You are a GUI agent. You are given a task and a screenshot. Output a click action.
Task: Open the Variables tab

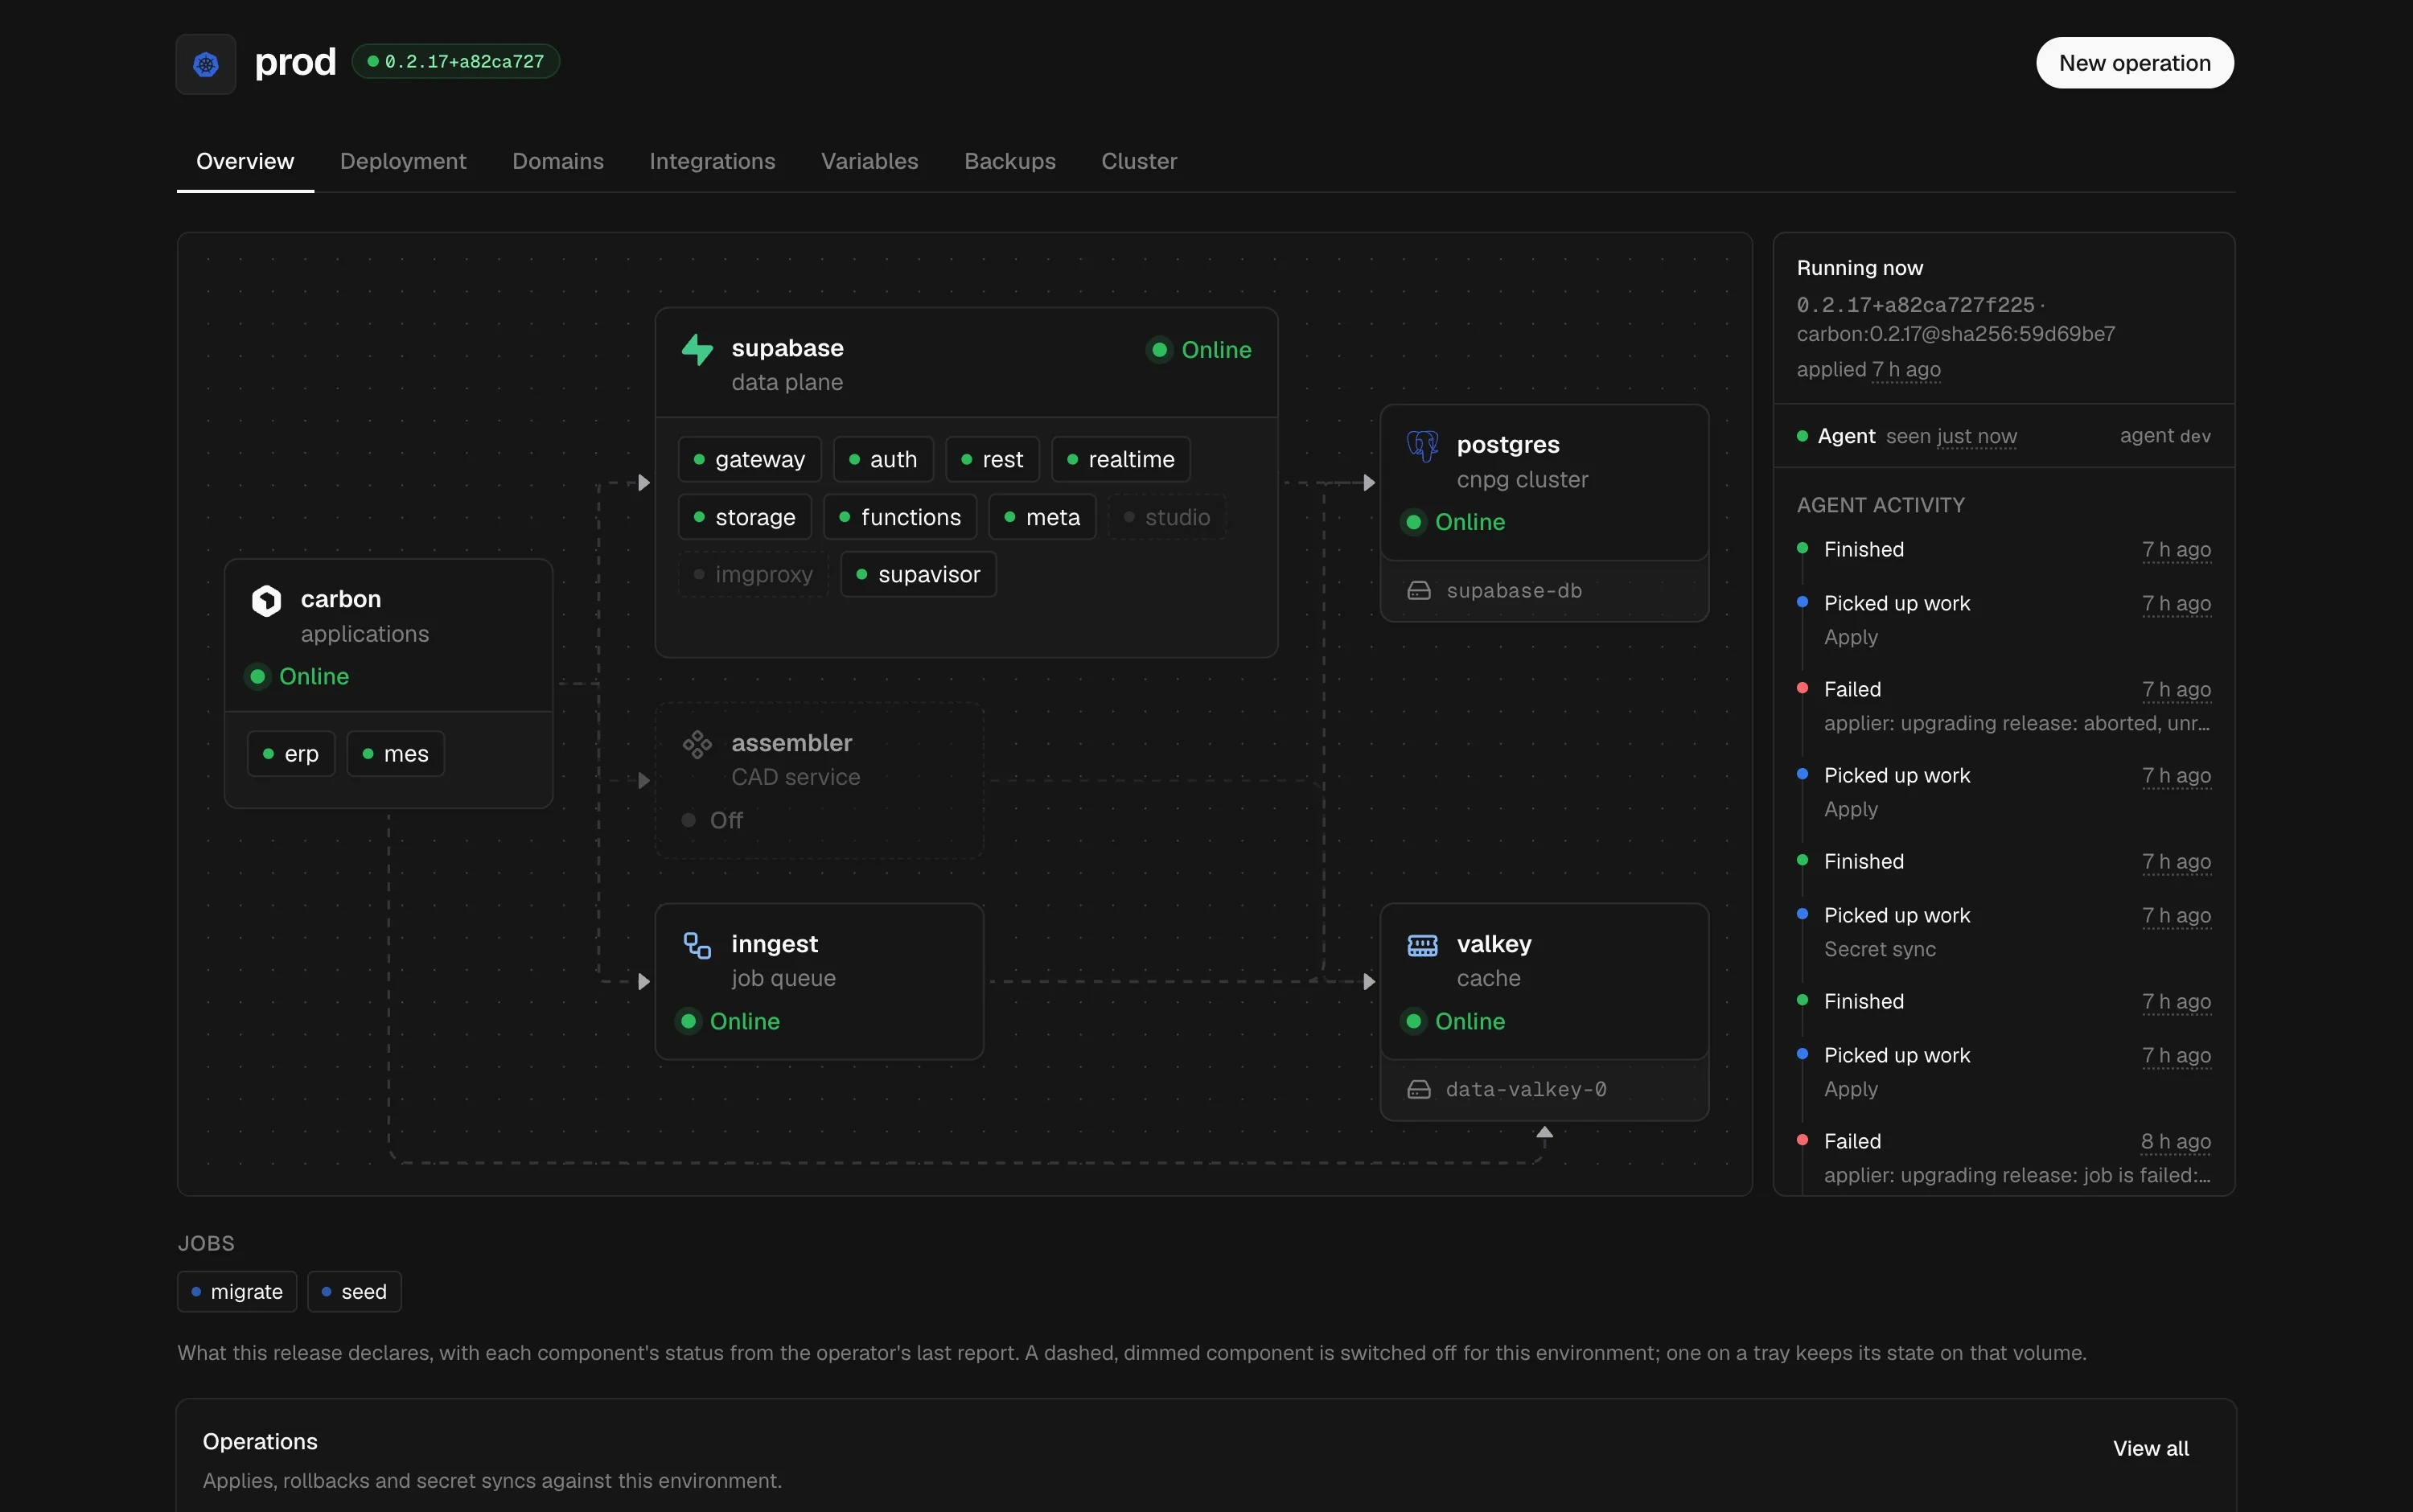pyautogui.click(x=869, y=161)
